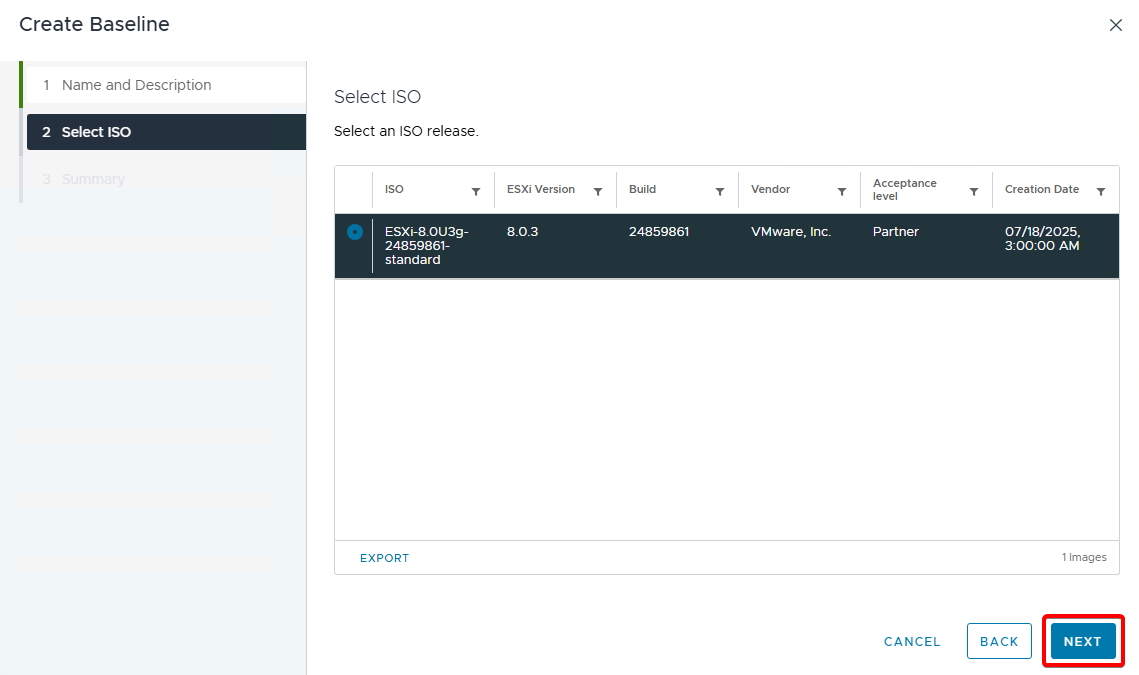Open the Creation Date filter icon

coord(1101,191)
